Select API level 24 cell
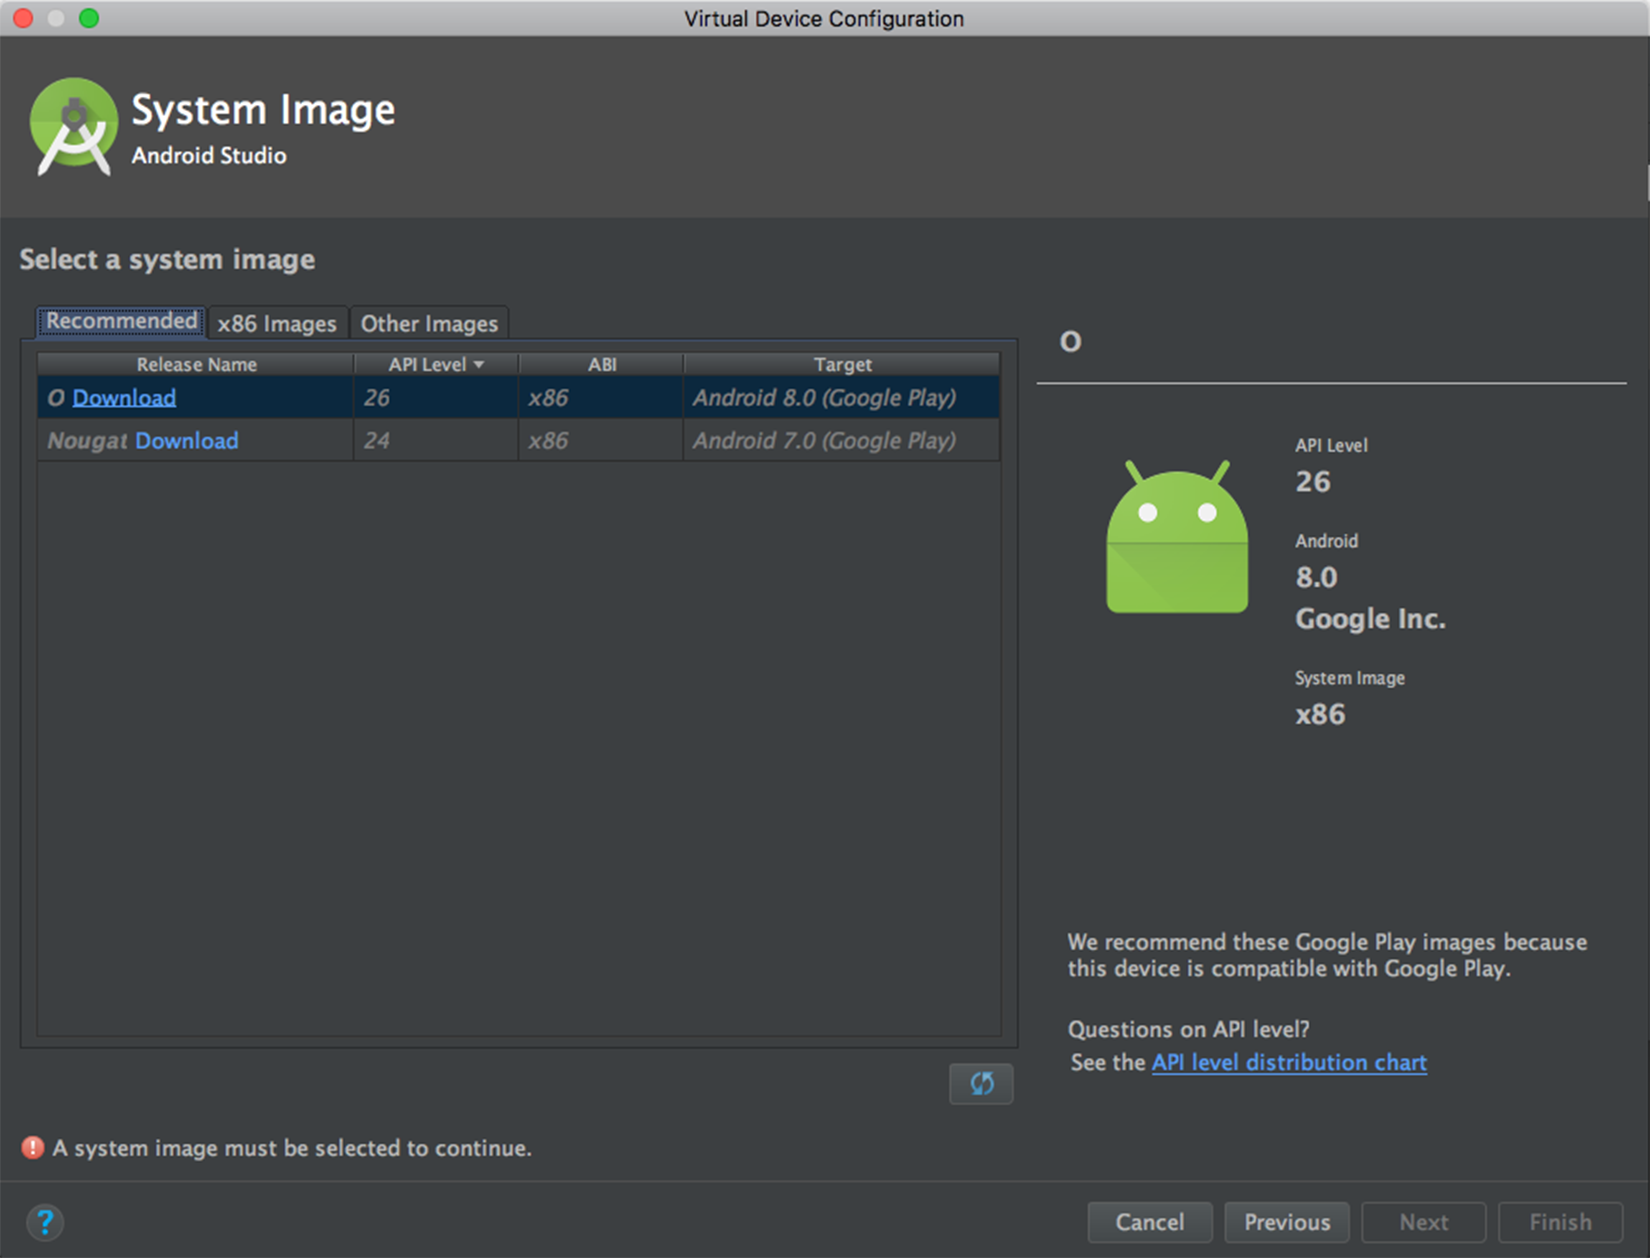The width and height of the screenshot is (1650, 1258). click(436, 441)
